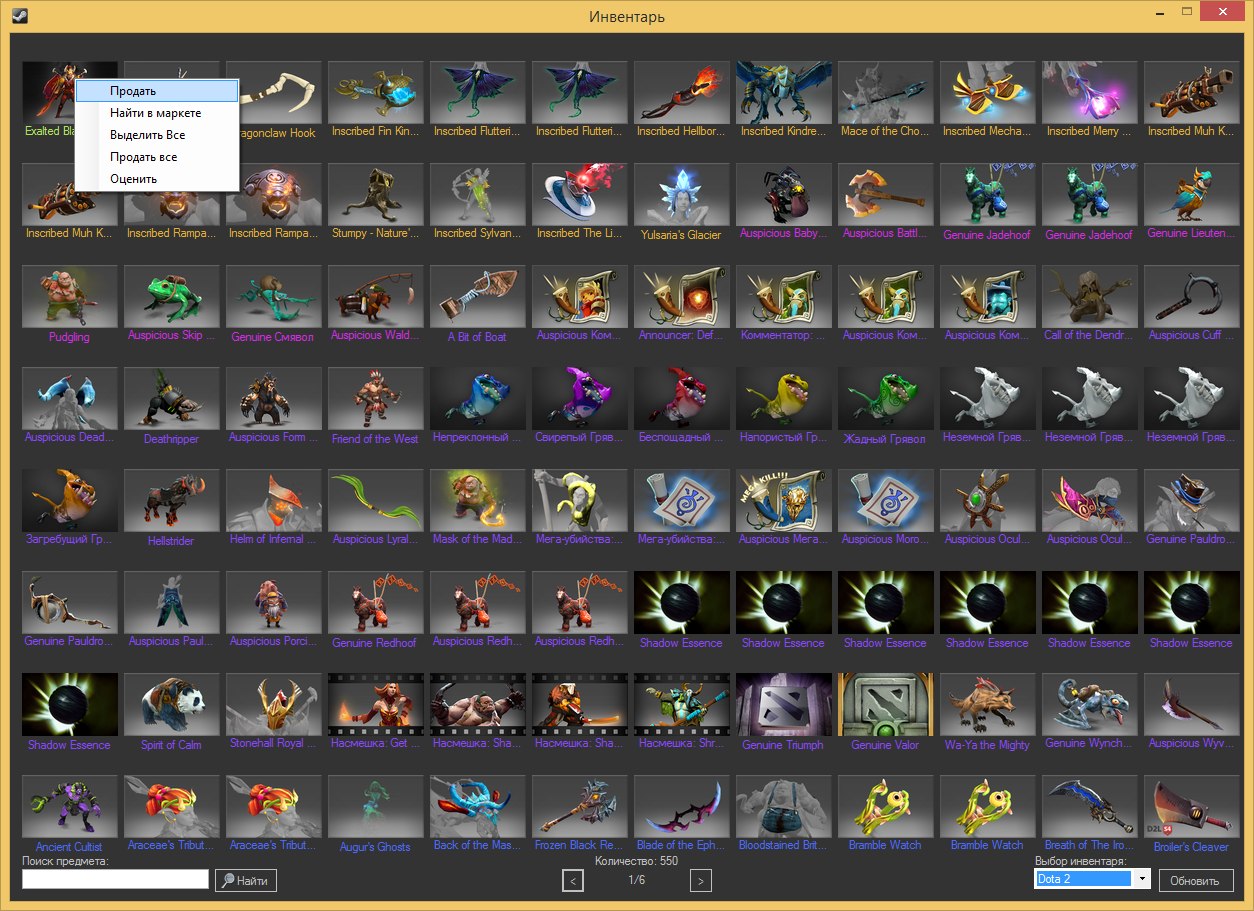The image size is (1254, 911).
Task: Select the Inscribed Hellborn staff item
Action: point(682,93)
